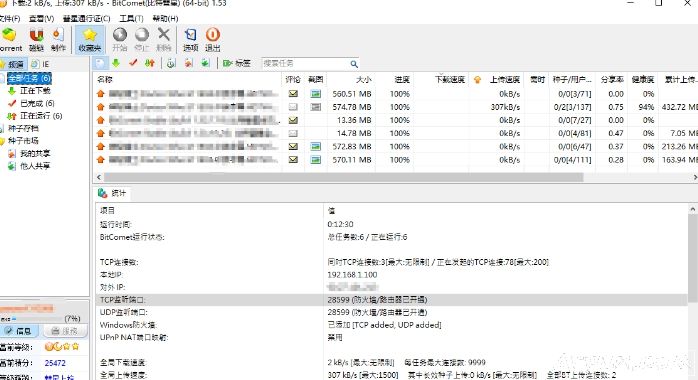The image size is (698, 380).
Task: Click the running tasks up-down arrows filter icon
Action: [x=150, y=63]
